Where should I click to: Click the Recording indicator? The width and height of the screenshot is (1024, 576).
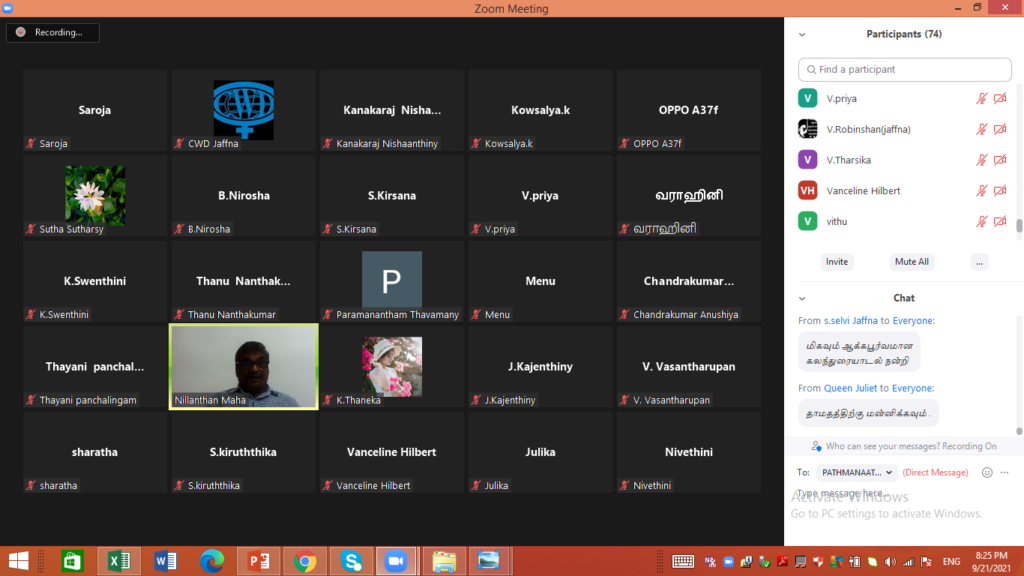pos(53,33)
